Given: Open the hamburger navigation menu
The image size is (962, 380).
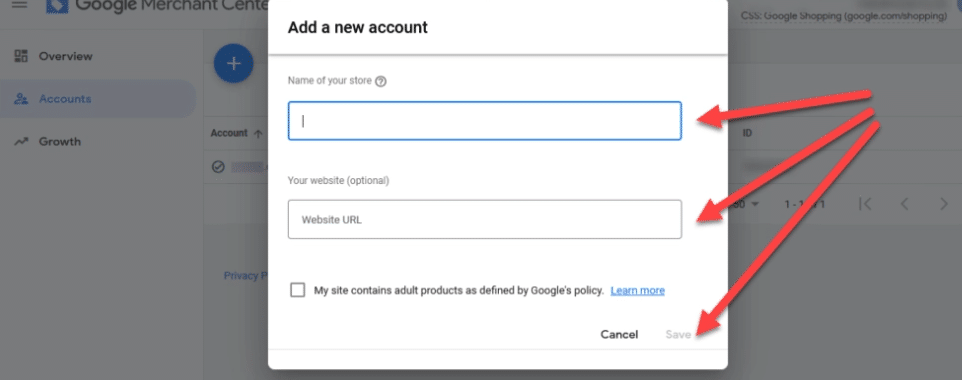Looking at the screenshot, I should point(20,4).
